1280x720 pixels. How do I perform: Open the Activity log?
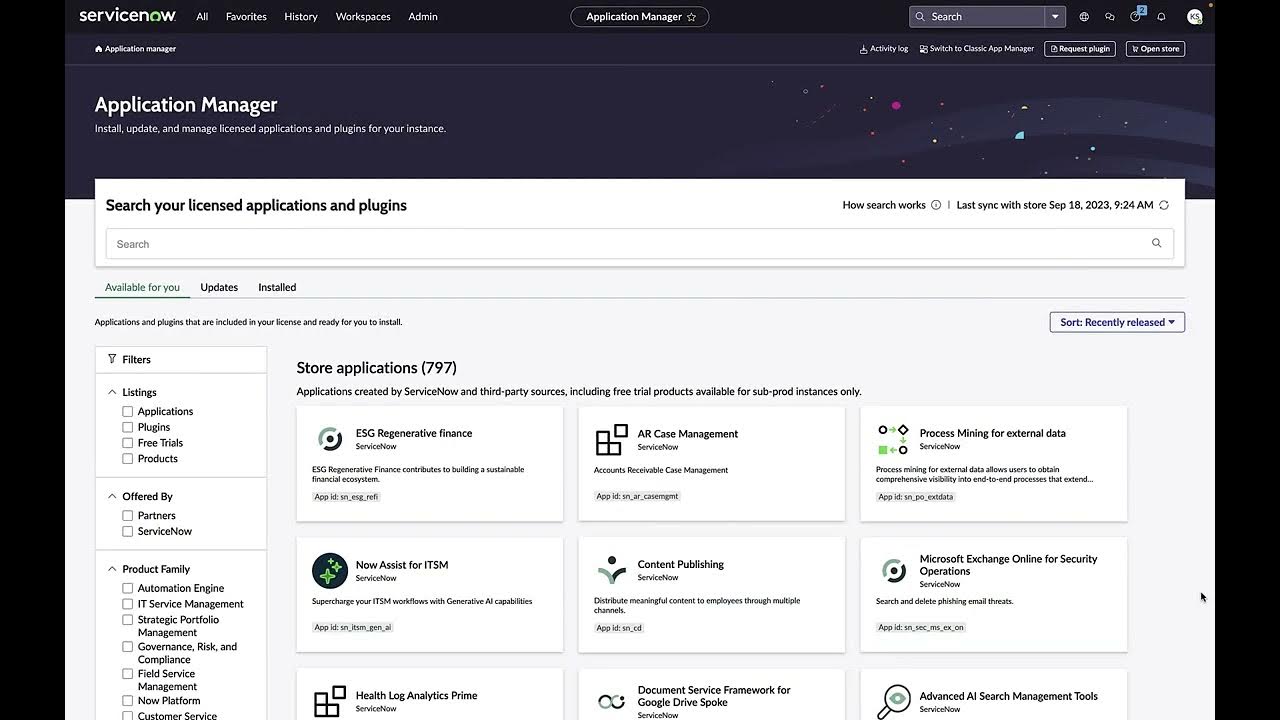click(x=884, y=49)
